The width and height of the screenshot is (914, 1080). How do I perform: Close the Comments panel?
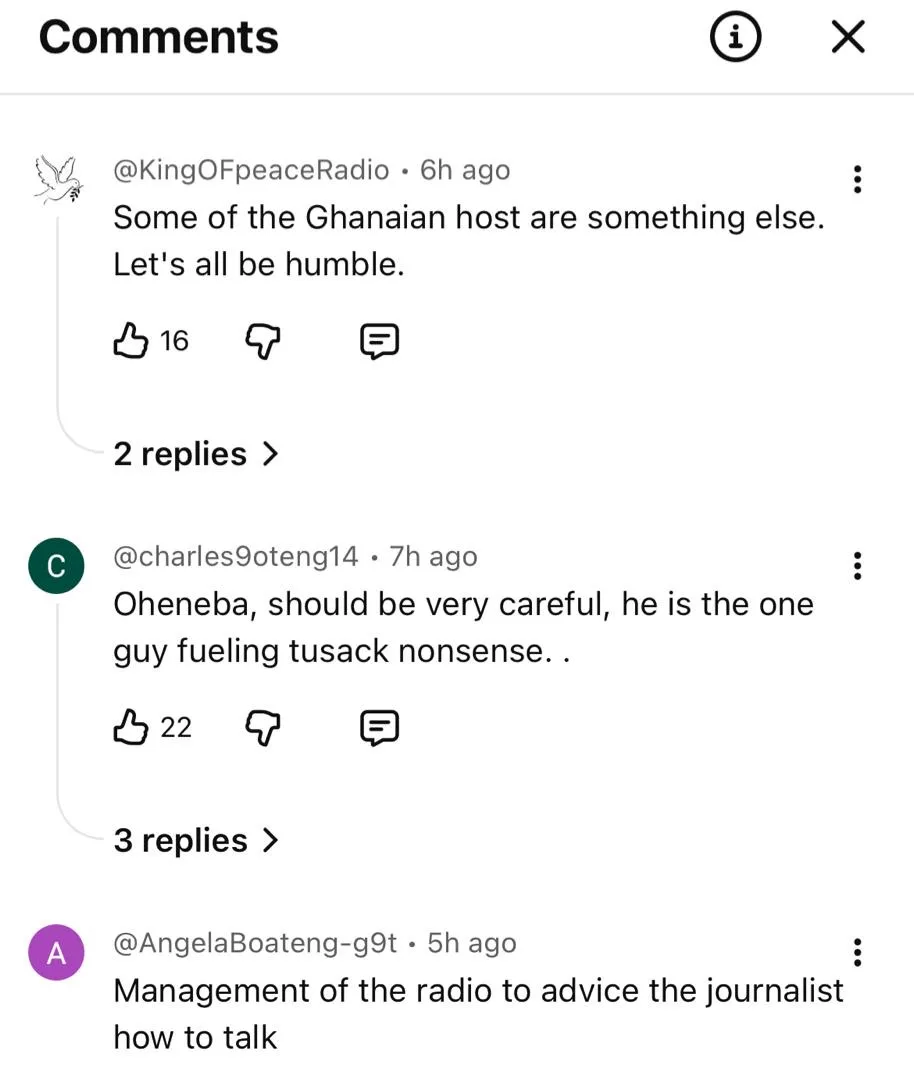tap(848, 37)
